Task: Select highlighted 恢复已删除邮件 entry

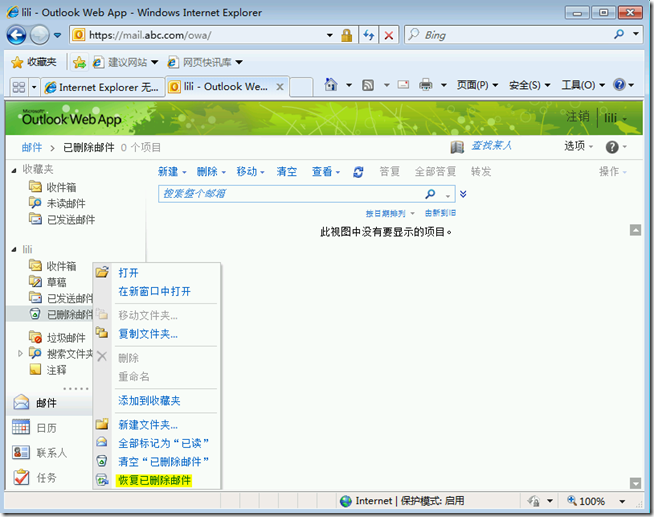Action: pyautogui.click(x=154, y=480)
